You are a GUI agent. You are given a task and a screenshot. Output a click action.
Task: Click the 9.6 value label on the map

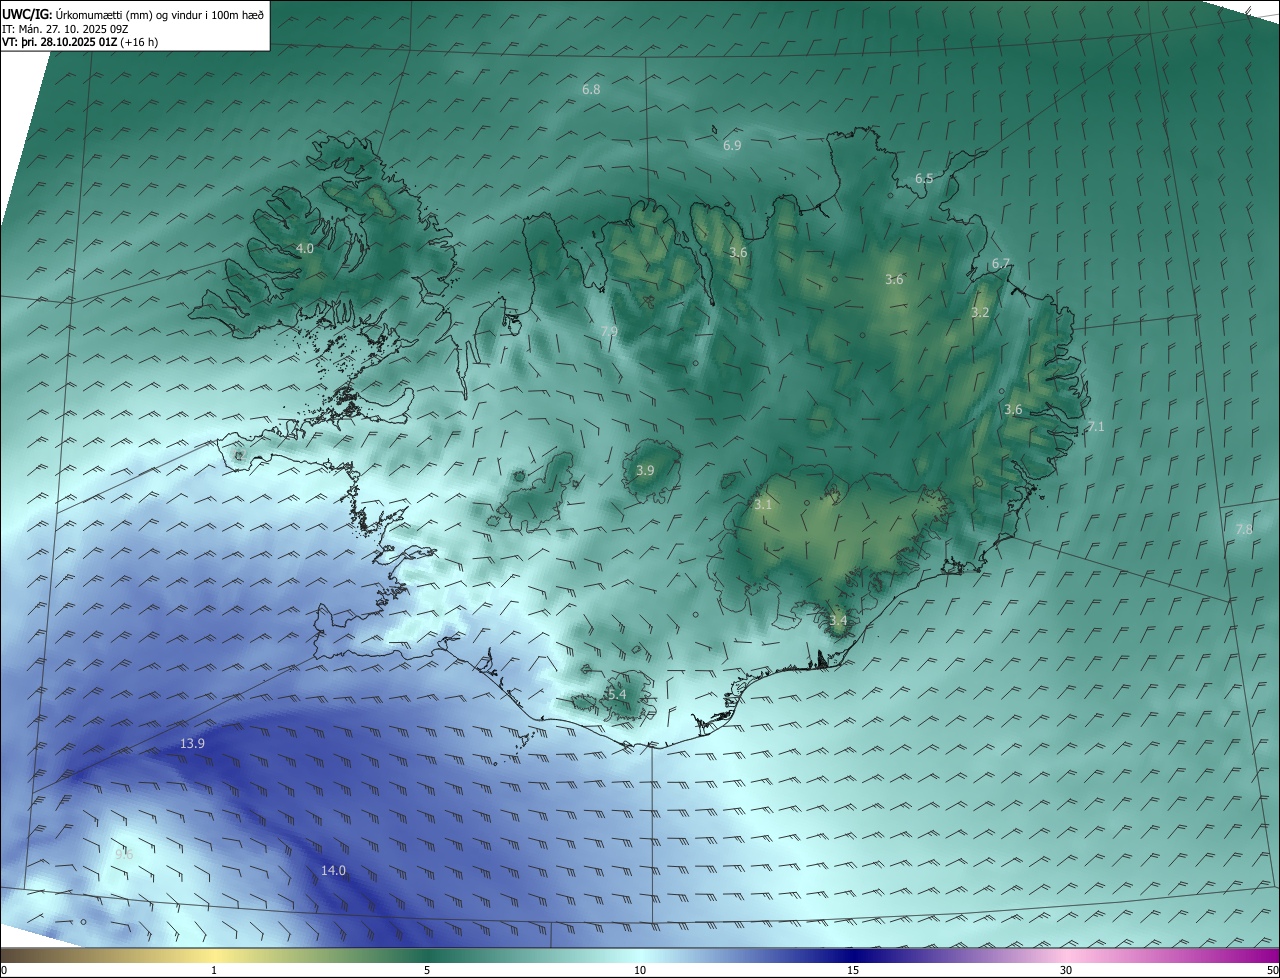(x=124, y=853)
